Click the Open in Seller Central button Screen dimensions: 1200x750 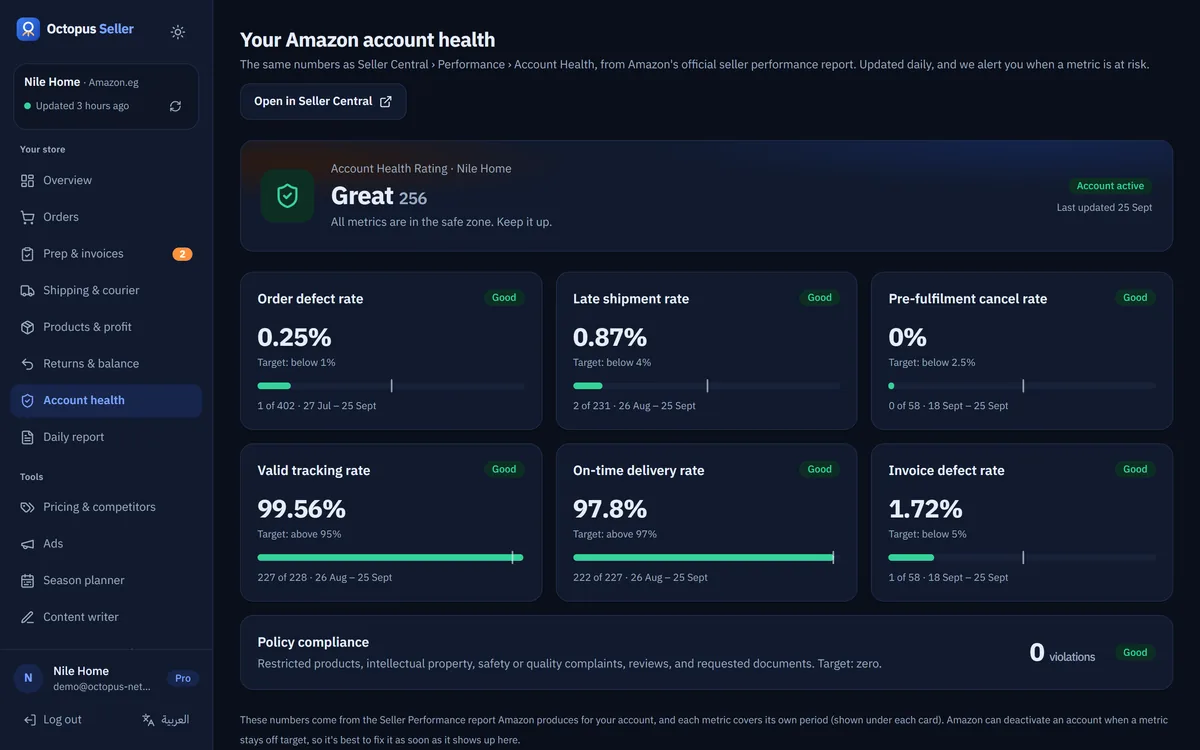(x=323, y=102)
